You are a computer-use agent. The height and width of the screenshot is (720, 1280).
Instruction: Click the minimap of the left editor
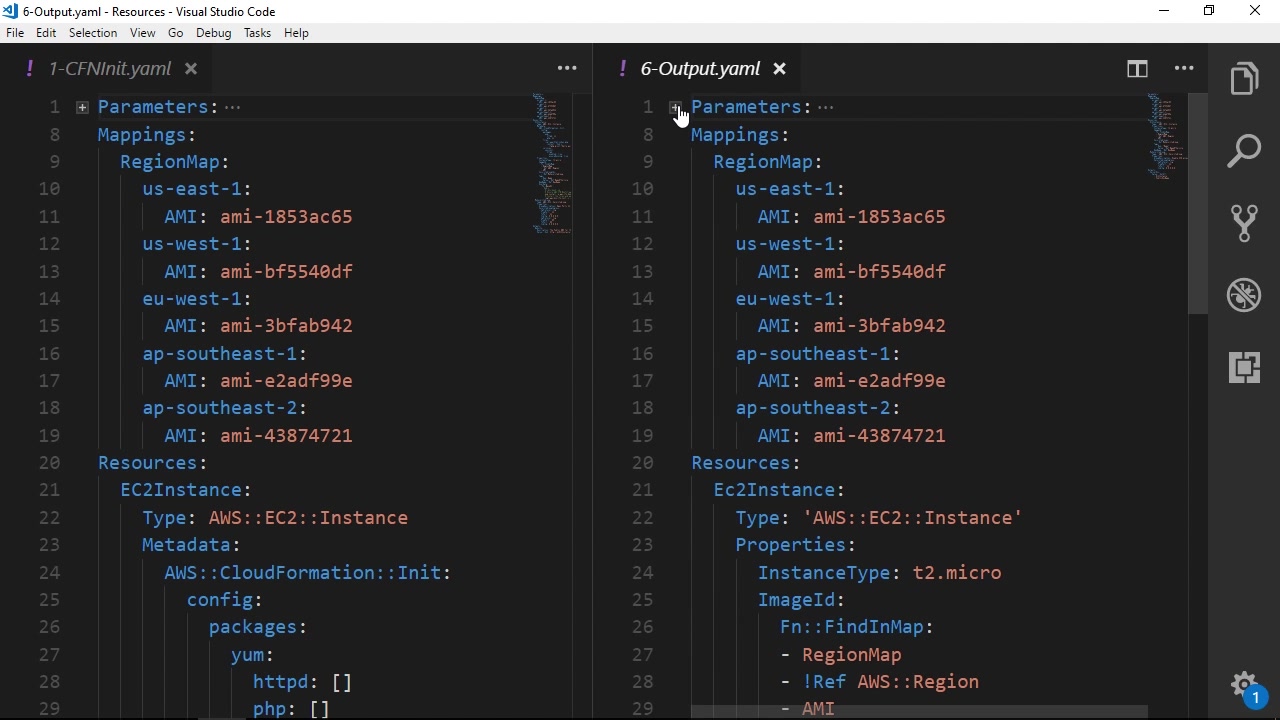click(x=552, y=165)
